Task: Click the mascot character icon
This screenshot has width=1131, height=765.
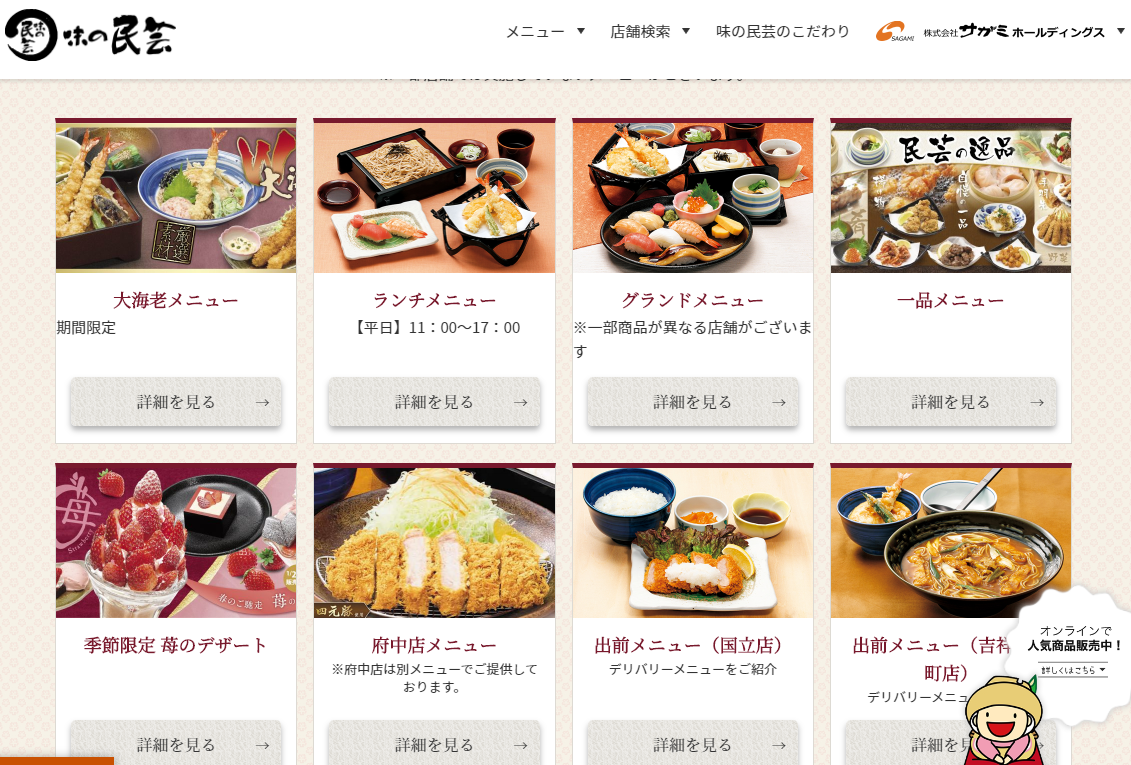Action: [x=1004, y=721]
